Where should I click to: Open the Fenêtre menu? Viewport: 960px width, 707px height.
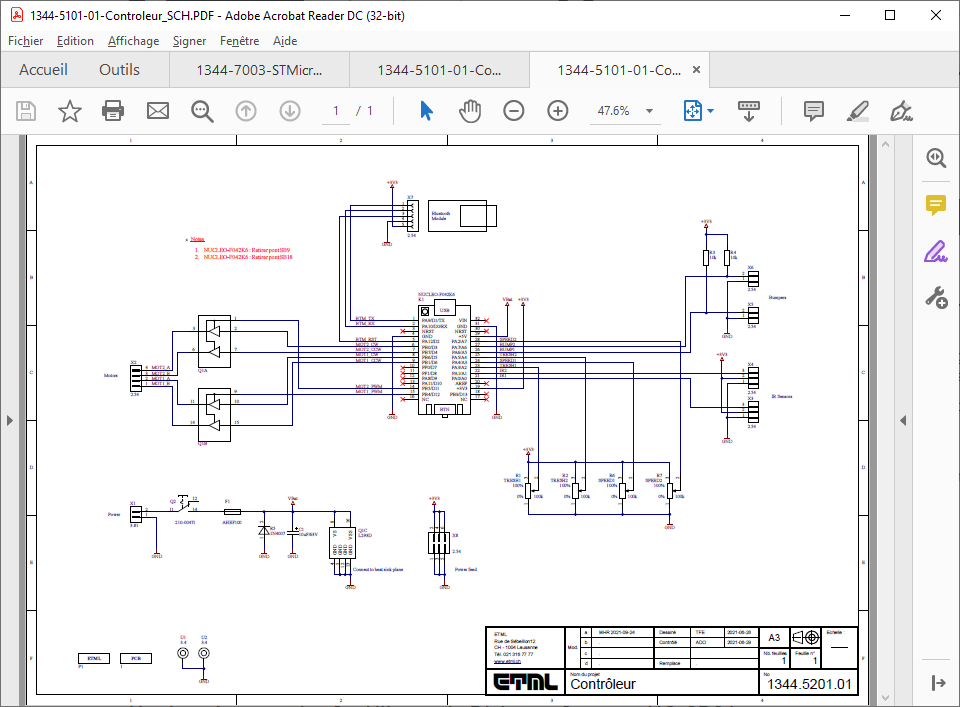click(x=239, y=41)
